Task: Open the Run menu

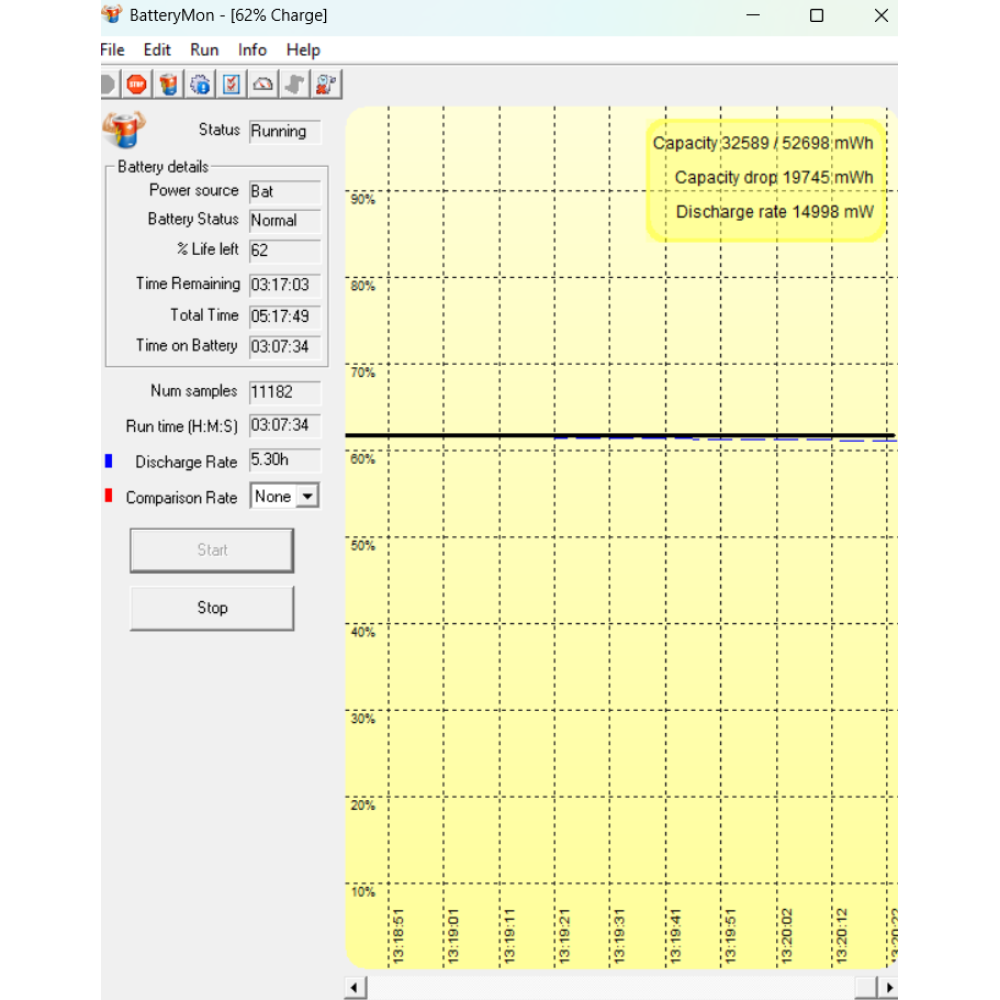Action: tap(204, 50)
